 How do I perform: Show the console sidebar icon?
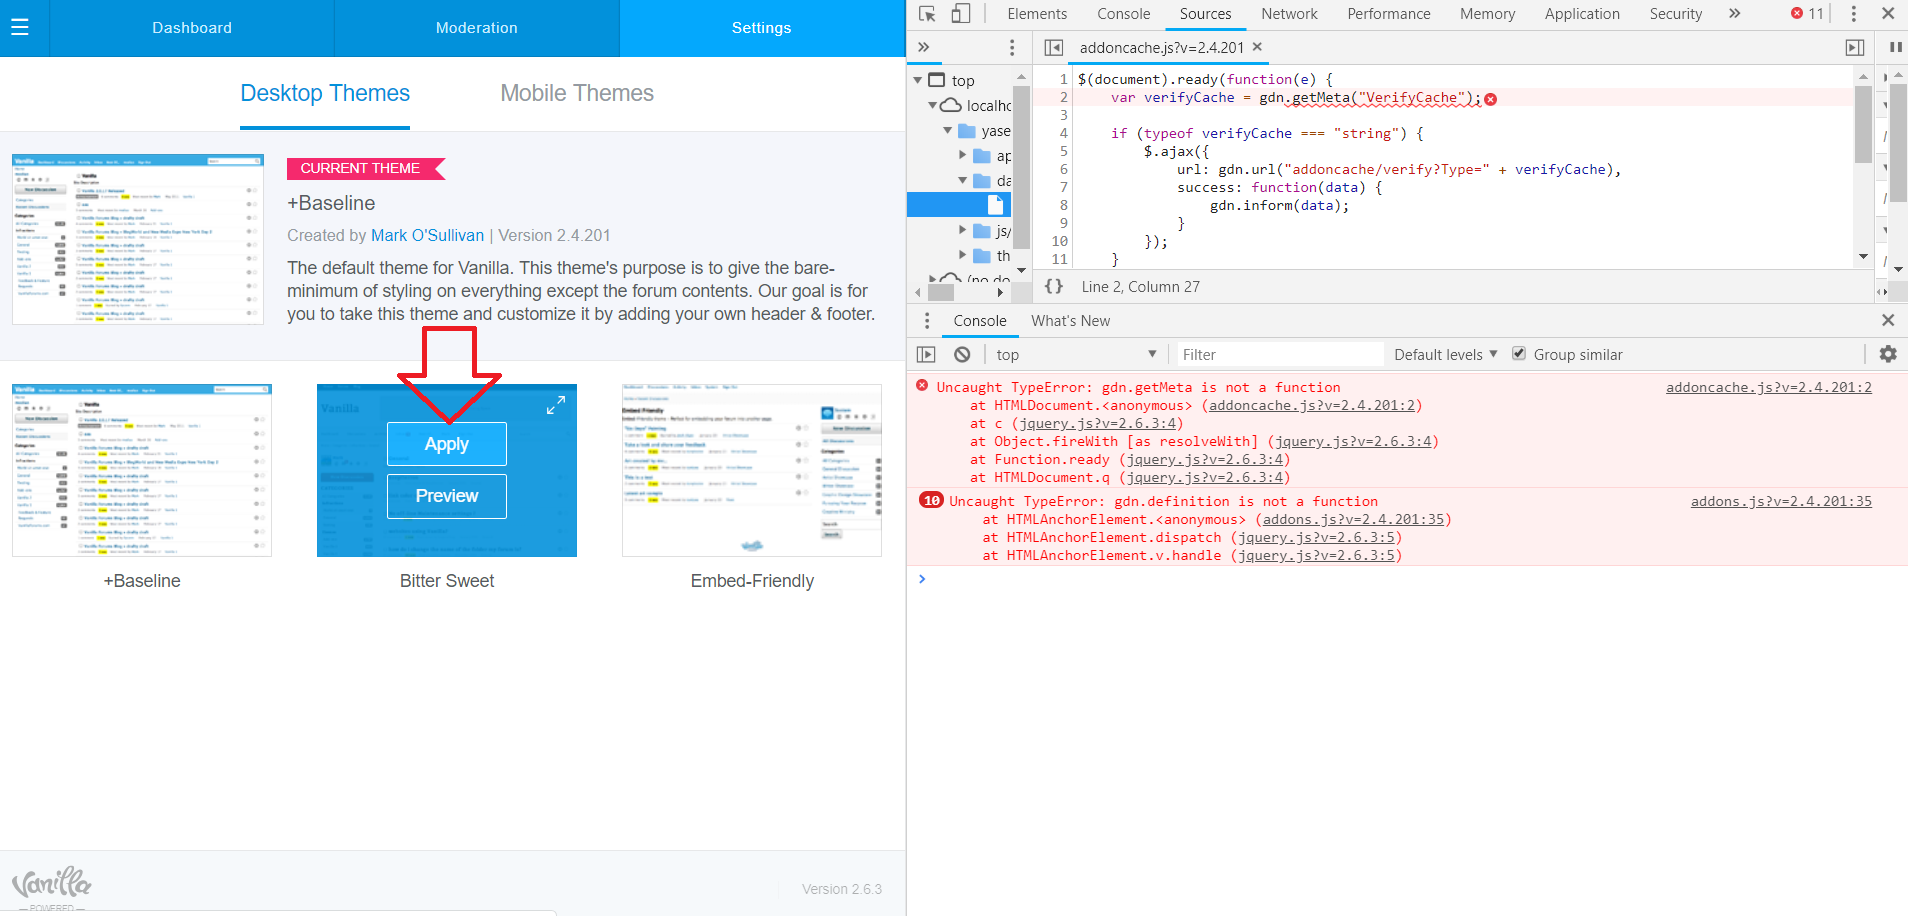pos(926,354)
